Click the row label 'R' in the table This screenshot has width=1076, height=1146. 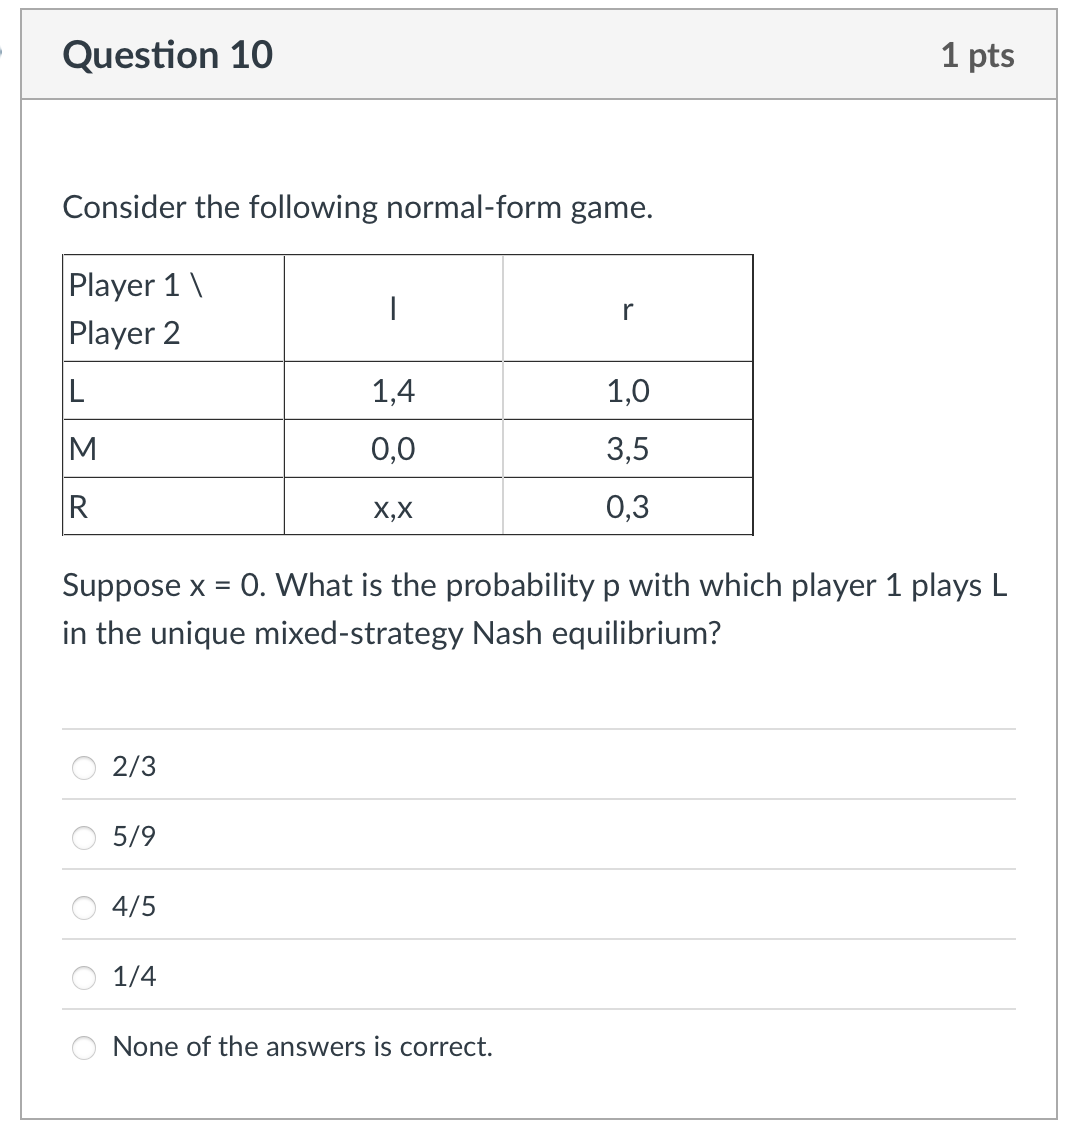(77, 507)
